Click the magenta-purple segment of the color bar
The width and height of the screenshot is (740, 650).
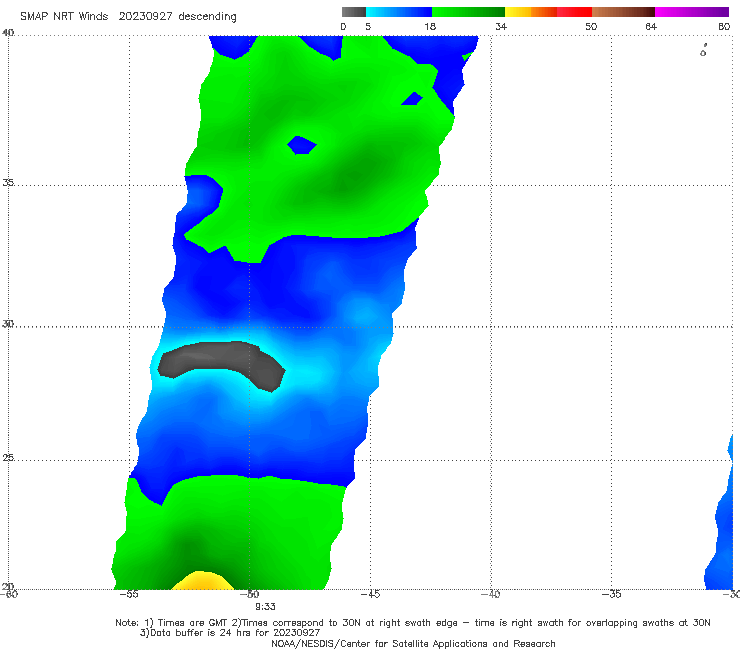pyautogui.click(x=692, y=12)
